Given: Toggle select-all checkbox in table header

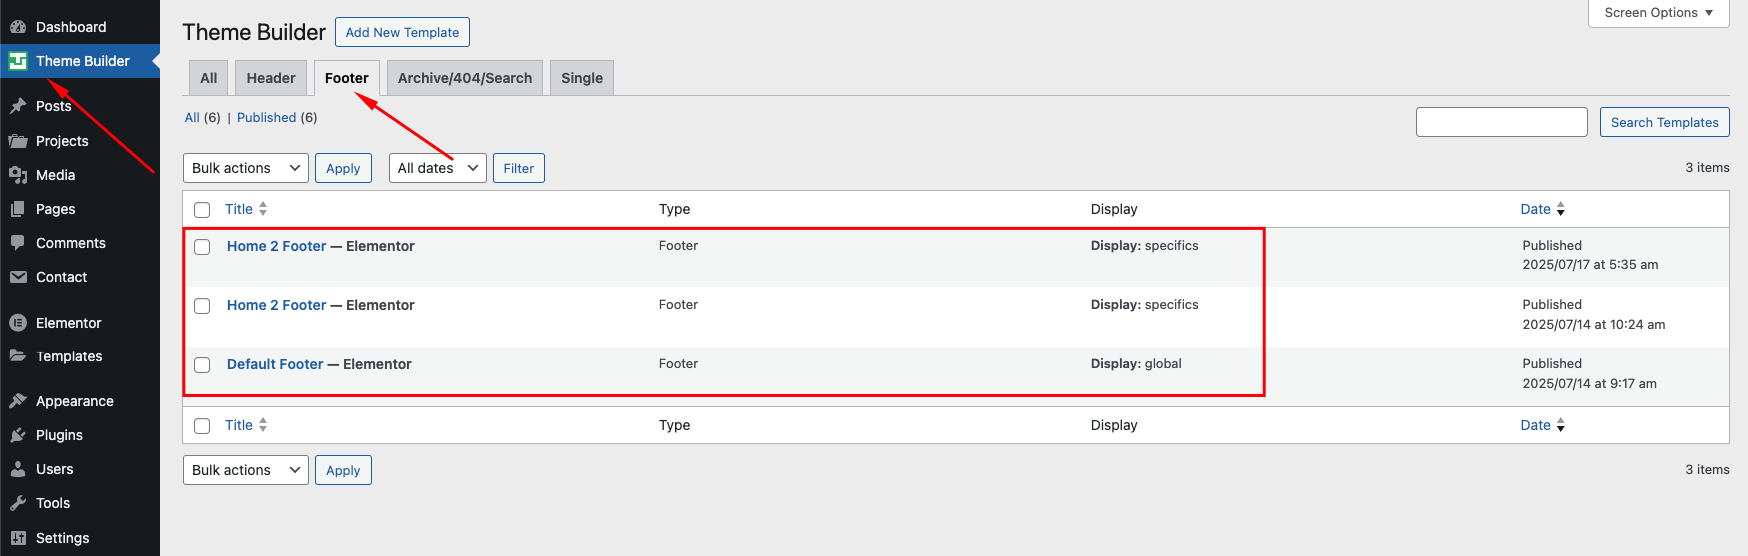Looking at the screenshot, I should pos(202,210).
